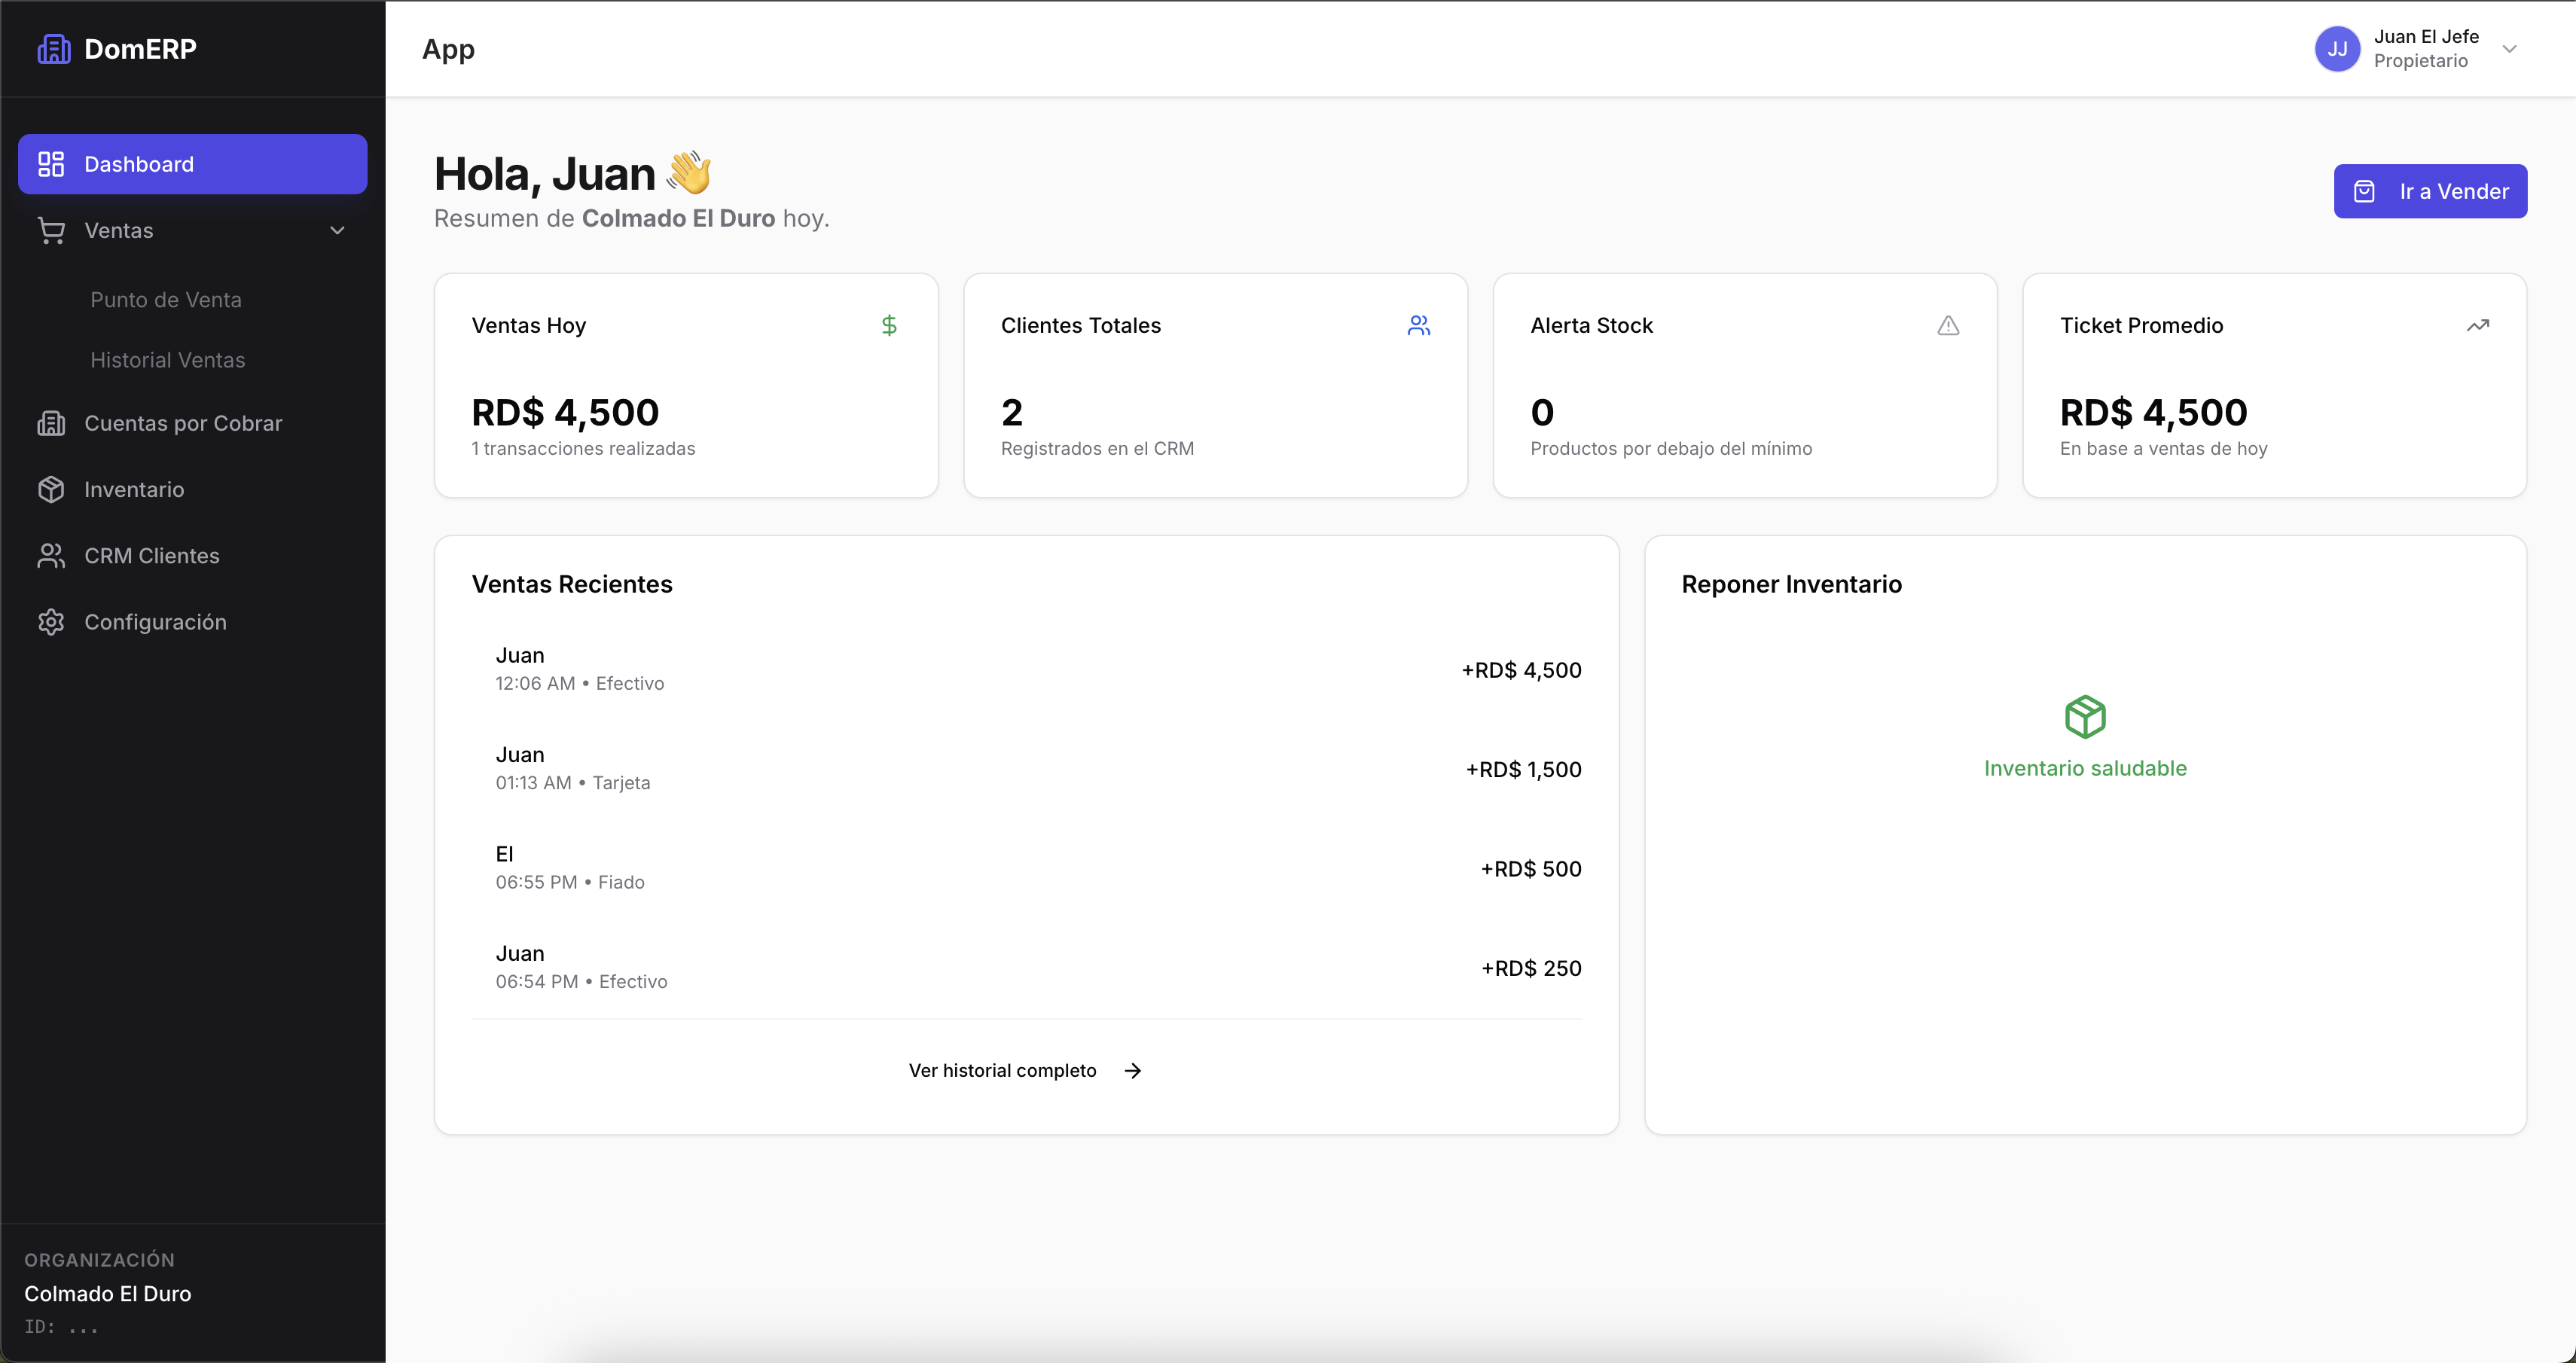Click the JJ avatar circle
The height and width of the screenshot is (1363, 2576).
coord(2337,49)
